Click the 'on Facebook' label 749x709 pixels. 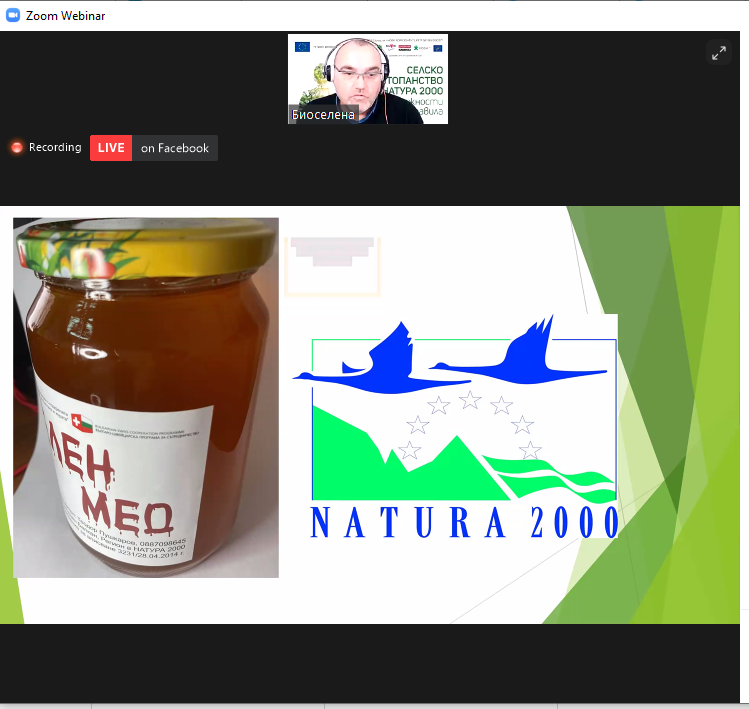[x=175, y=148]
